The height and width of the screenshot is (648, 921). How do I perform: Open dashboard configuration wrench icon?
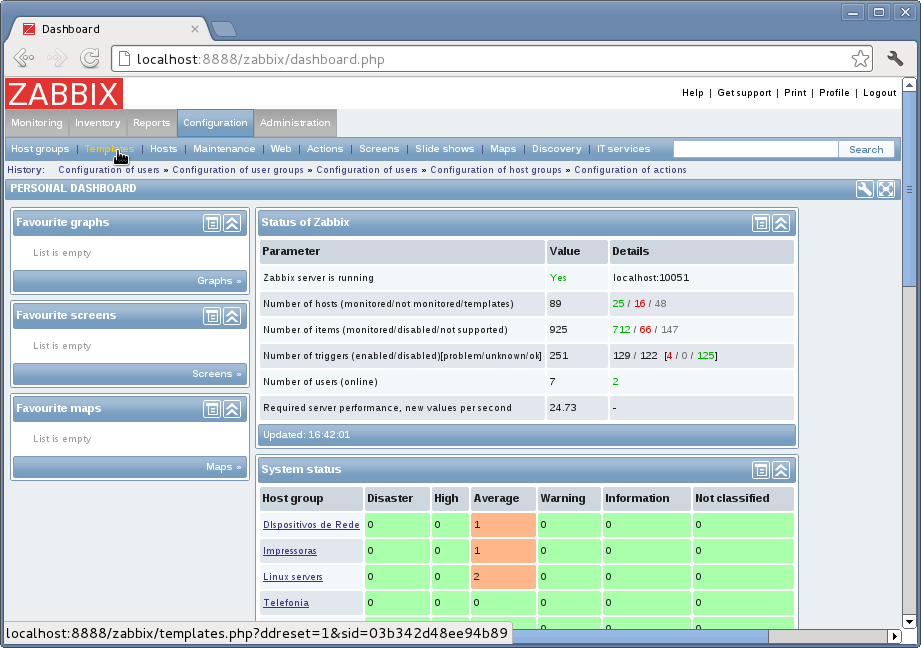865,189
